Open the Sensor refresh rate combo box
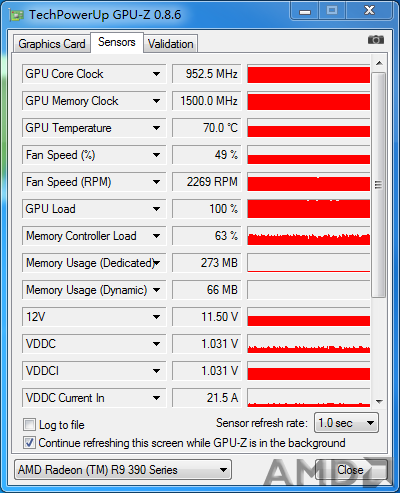 tap(346, 423)
